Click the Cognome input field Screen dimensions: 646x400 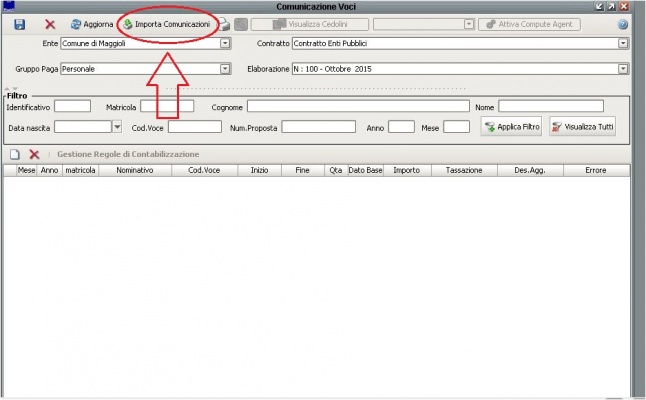[358, 107]
